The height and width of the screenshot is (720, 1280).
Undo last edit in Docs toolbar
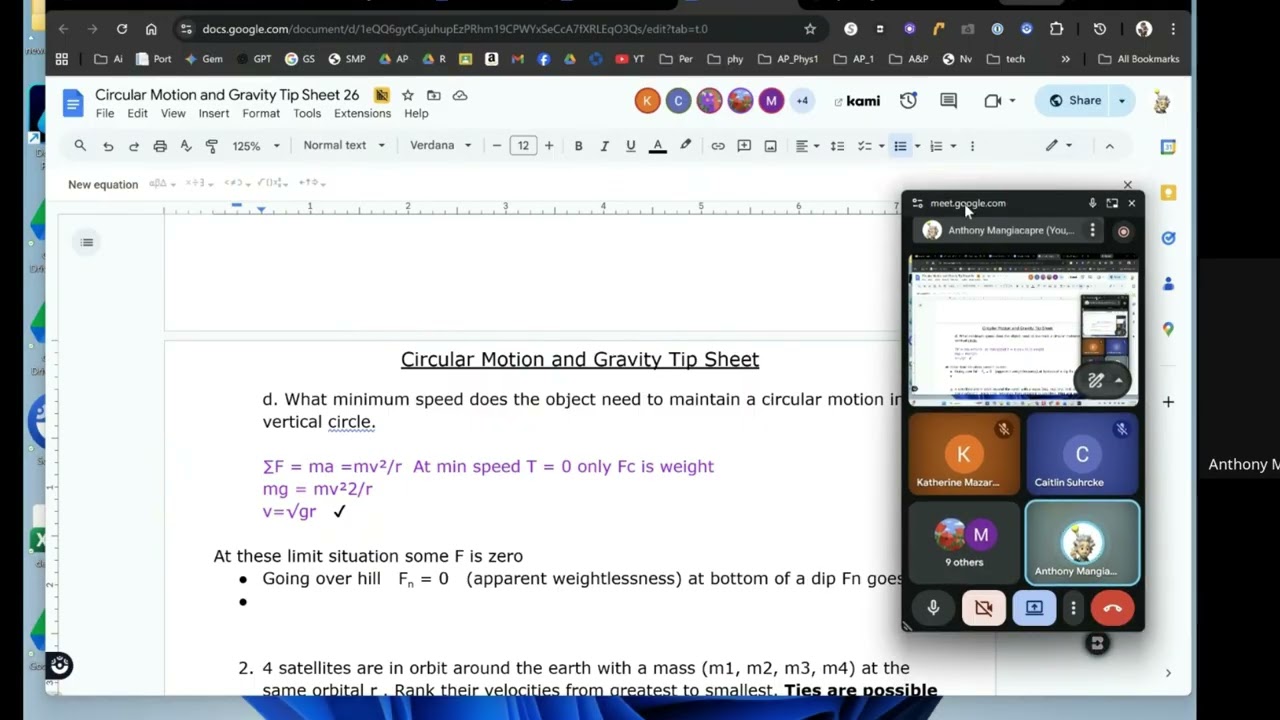click(108, 146)
